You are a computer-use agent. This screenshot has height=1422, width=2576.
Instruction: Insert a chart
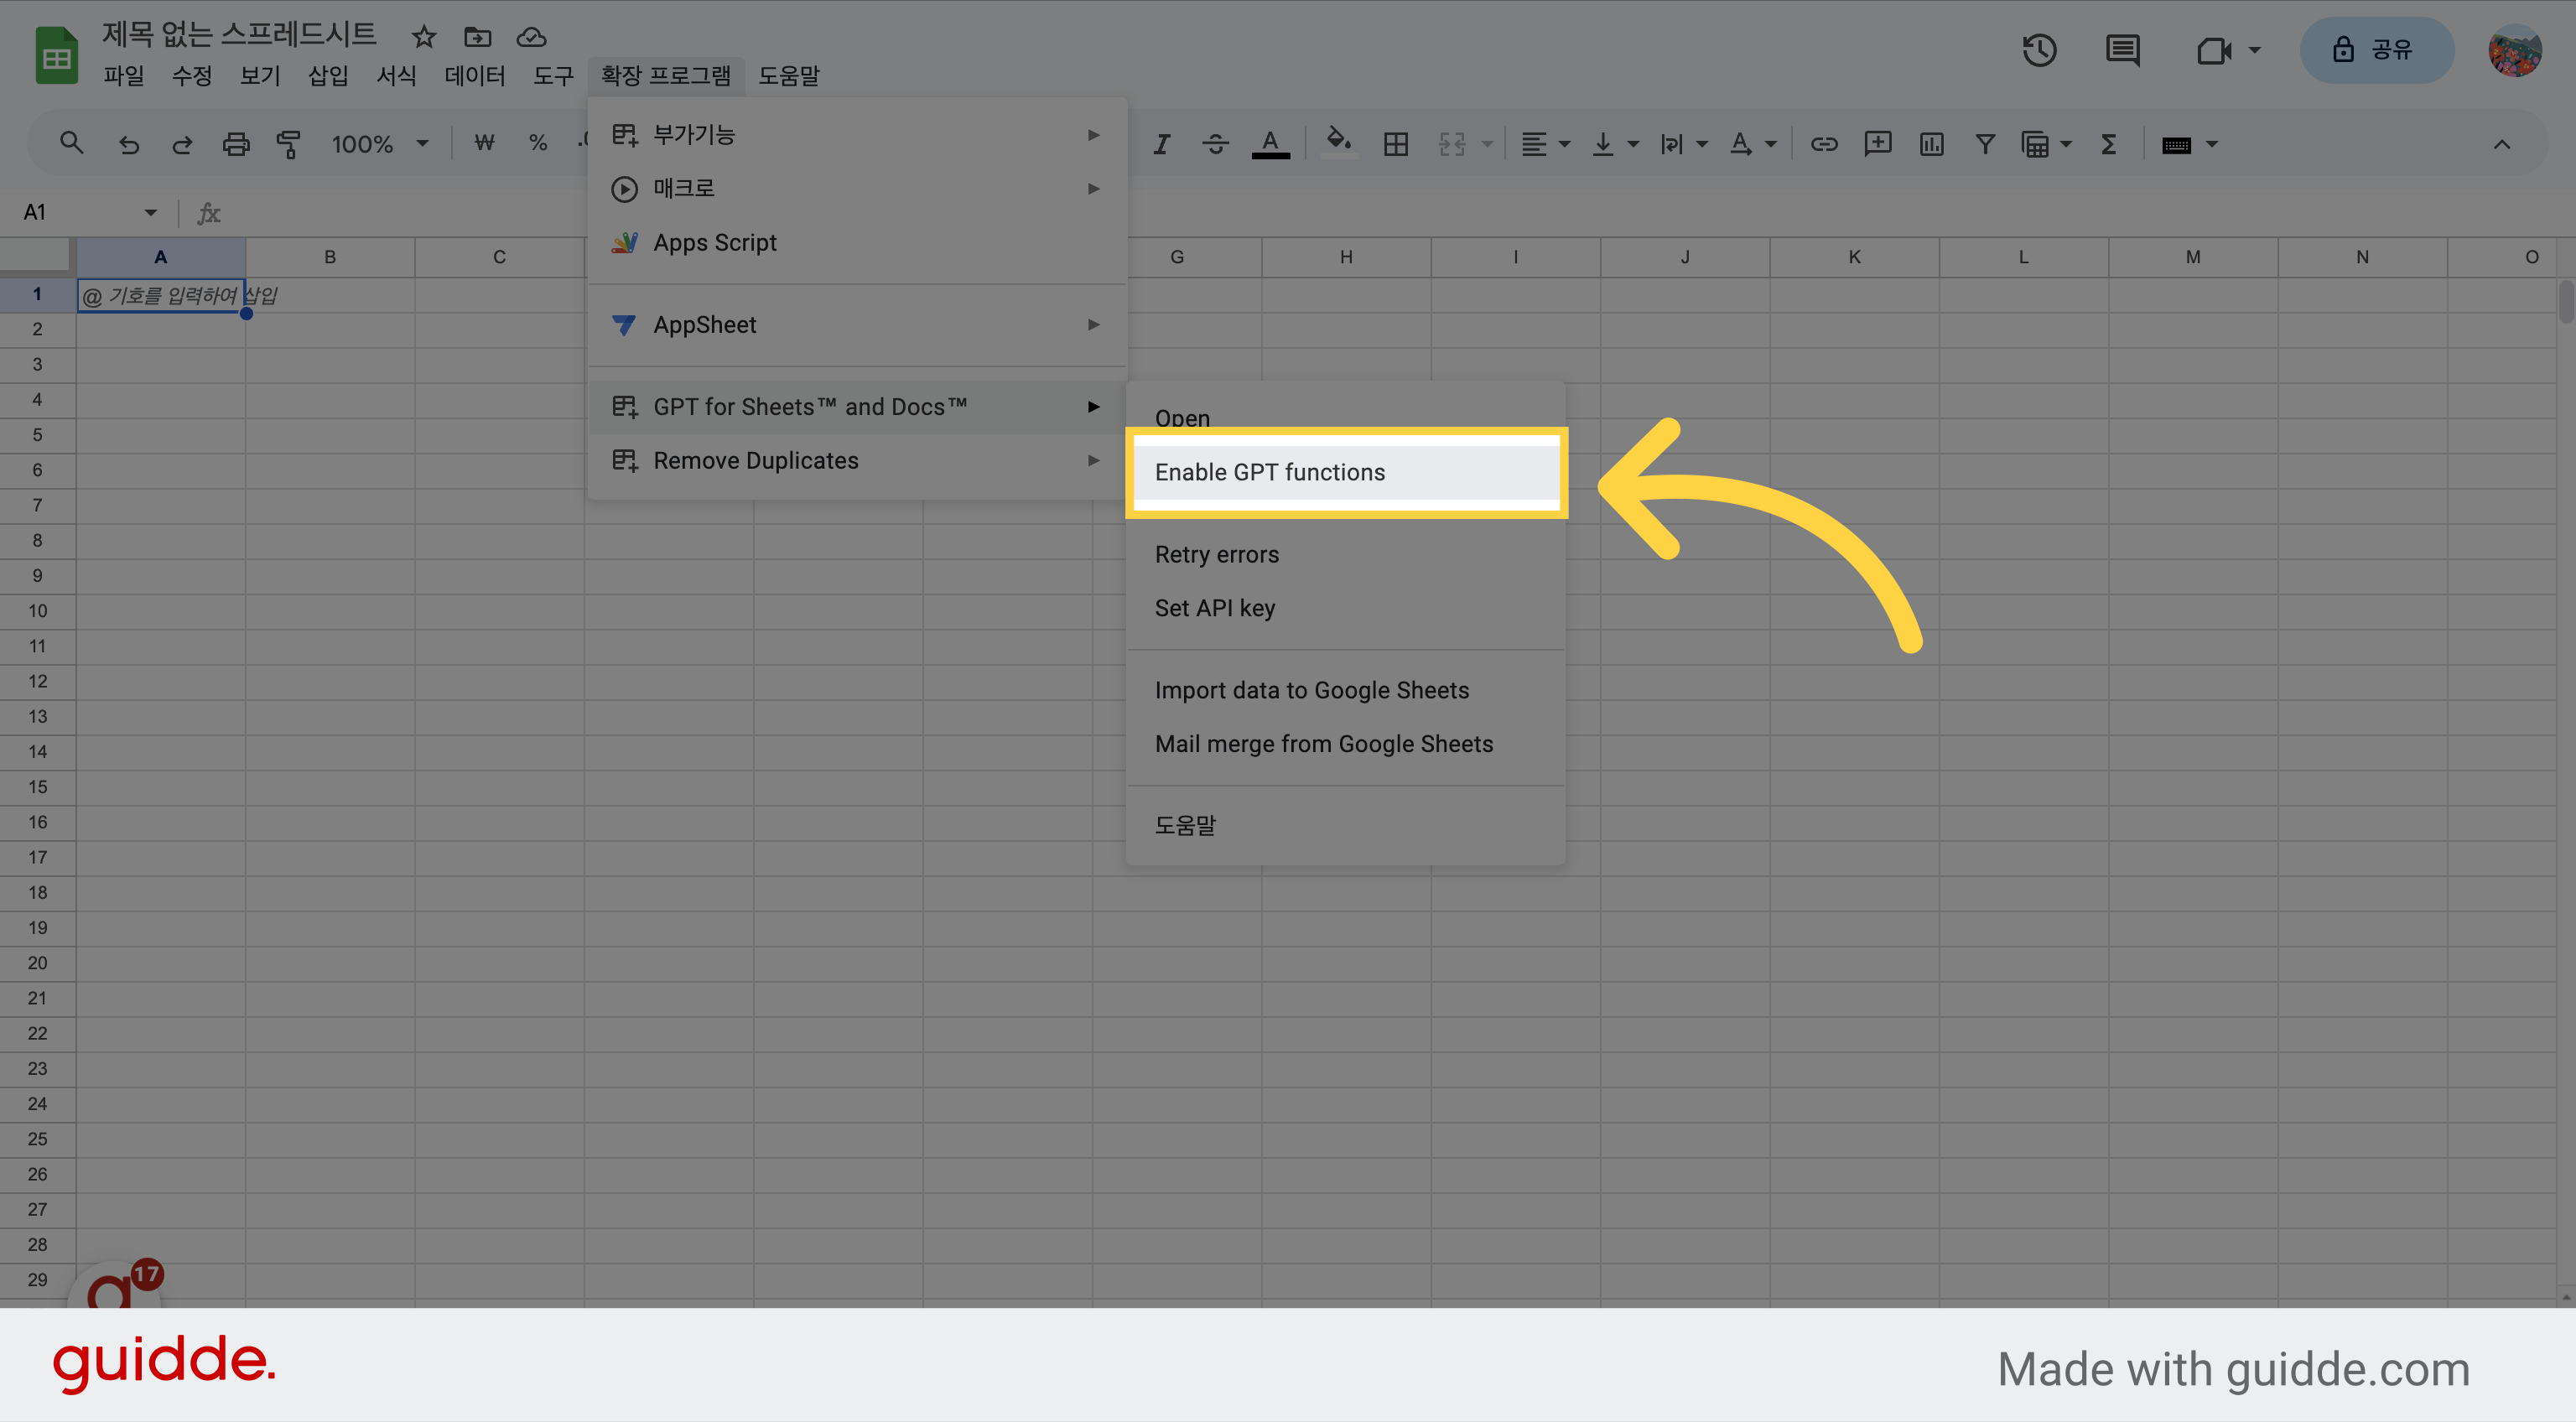coord(1932,144)
